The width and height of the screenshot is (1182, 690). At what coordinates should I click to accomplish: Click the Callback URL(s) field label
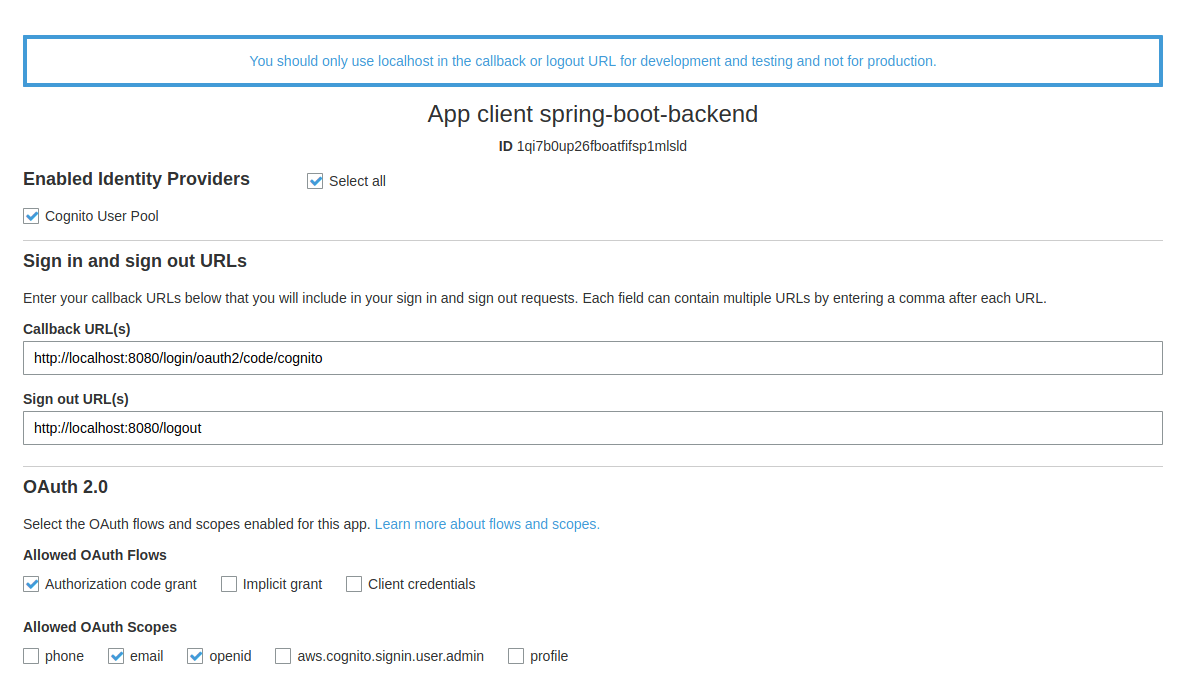coord(77,330)
